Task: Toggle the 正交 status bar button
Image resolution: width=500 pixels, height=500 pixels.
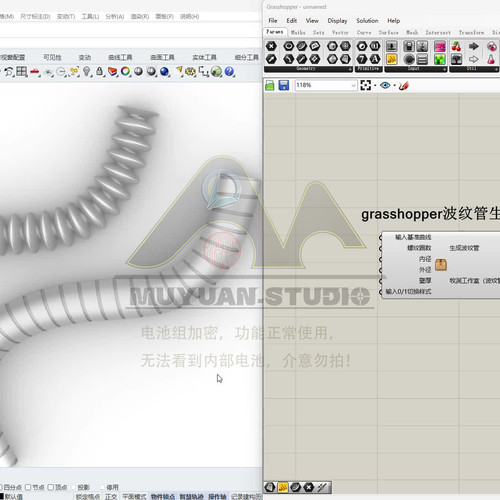Action: coord(111,496)
